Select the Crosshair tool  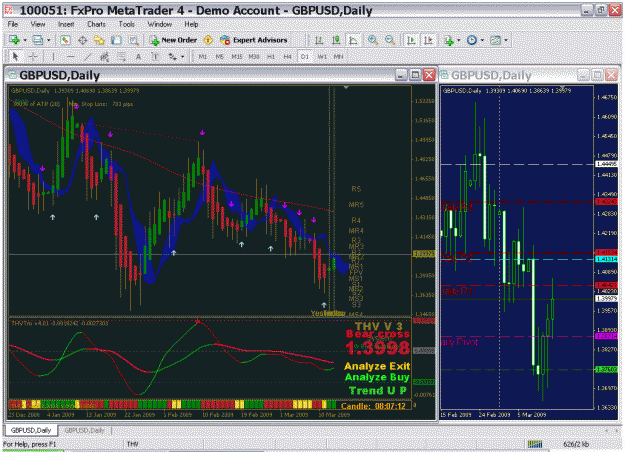(x=33, y=57)
